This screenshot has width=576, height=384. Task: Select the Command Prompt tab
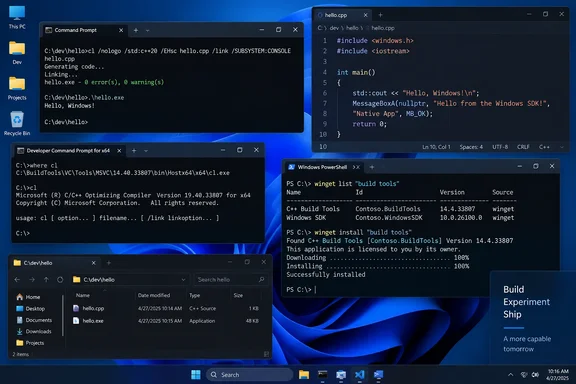pyautogui.click(x=84, y=30)
